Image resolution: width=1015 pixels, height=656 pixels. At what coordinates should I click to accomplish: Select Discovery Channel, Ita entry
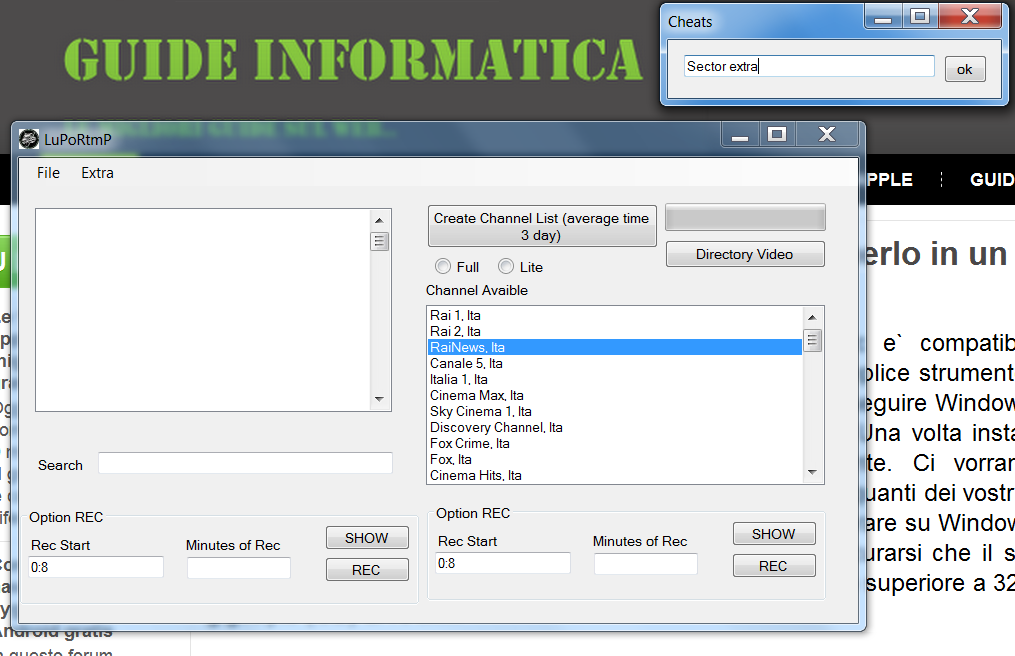click(x=615, y=427)
